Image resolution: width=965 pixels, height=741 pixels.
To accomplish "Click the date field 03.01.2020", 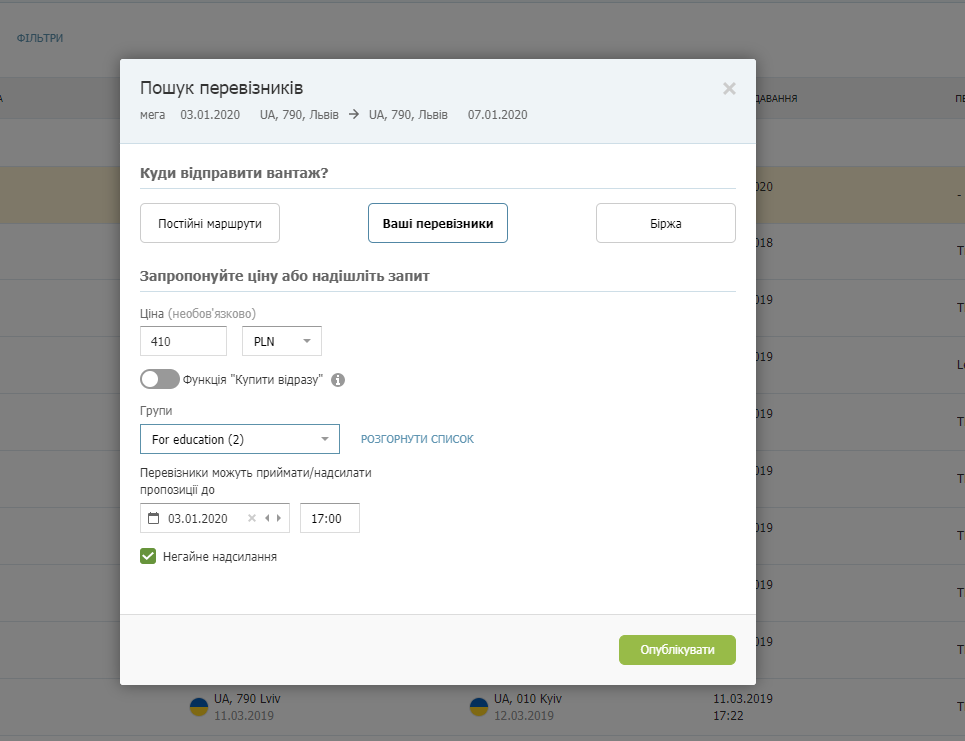I will tap(215, 518).
